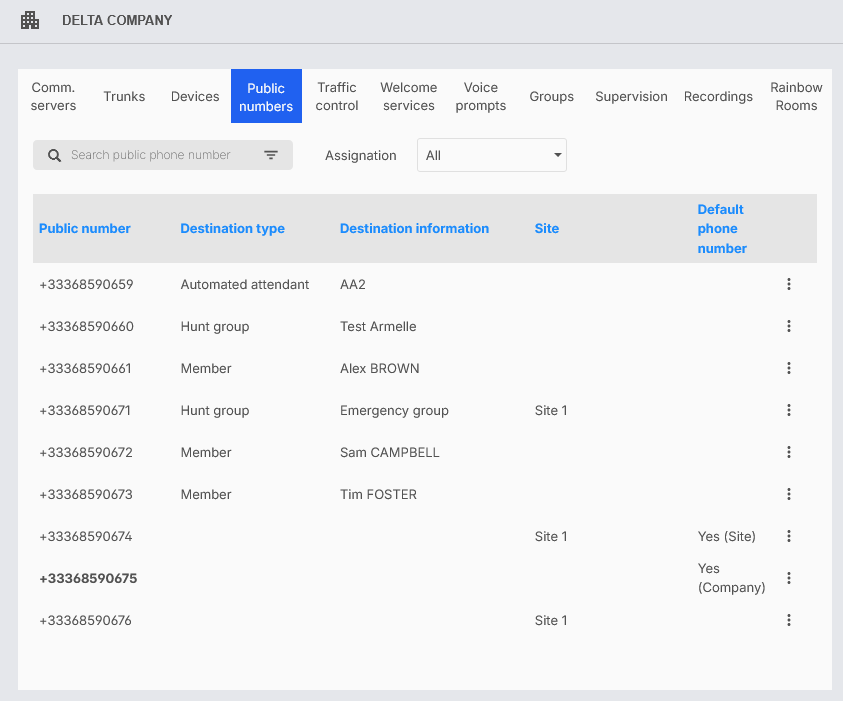Open actions menu for Alex BROWN row

789,369
